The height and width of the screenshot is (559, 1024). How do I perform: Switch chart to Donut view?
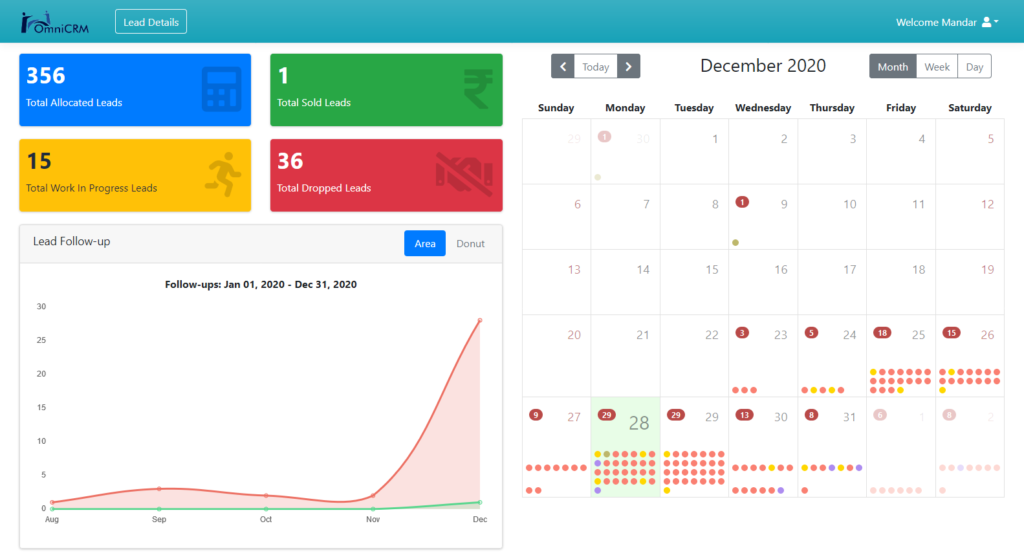[470, 243]
